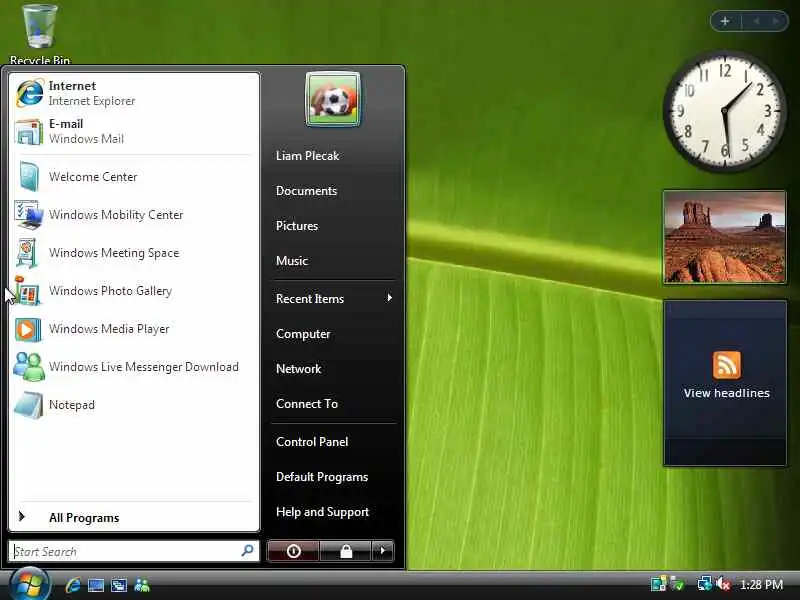Viewport: 800px width, 600px height.
Task: Click the orange RSS feed icon
Action: pos(727,364)
